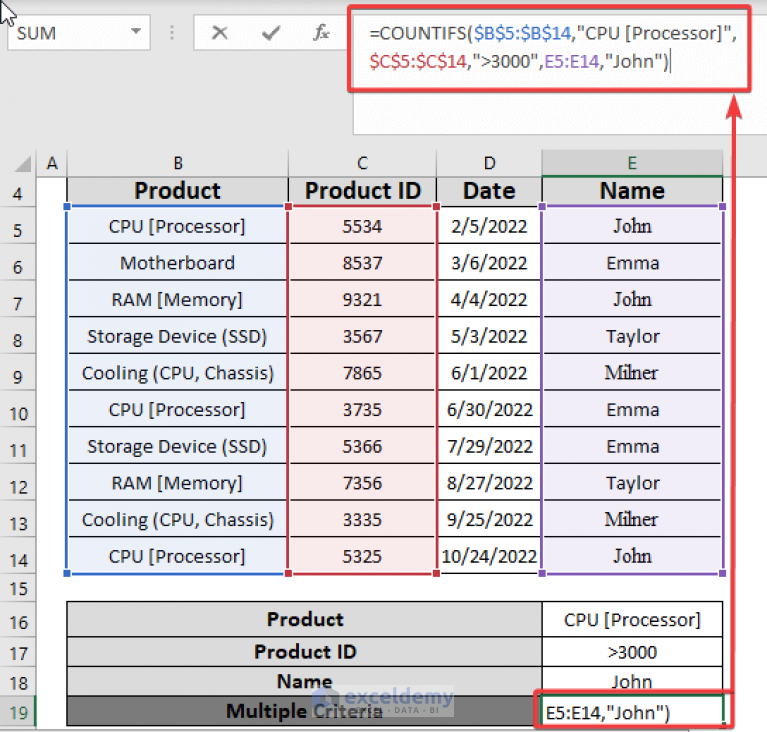Select cell with Product ID 3735
767x732 pixels.
[362, 410]
